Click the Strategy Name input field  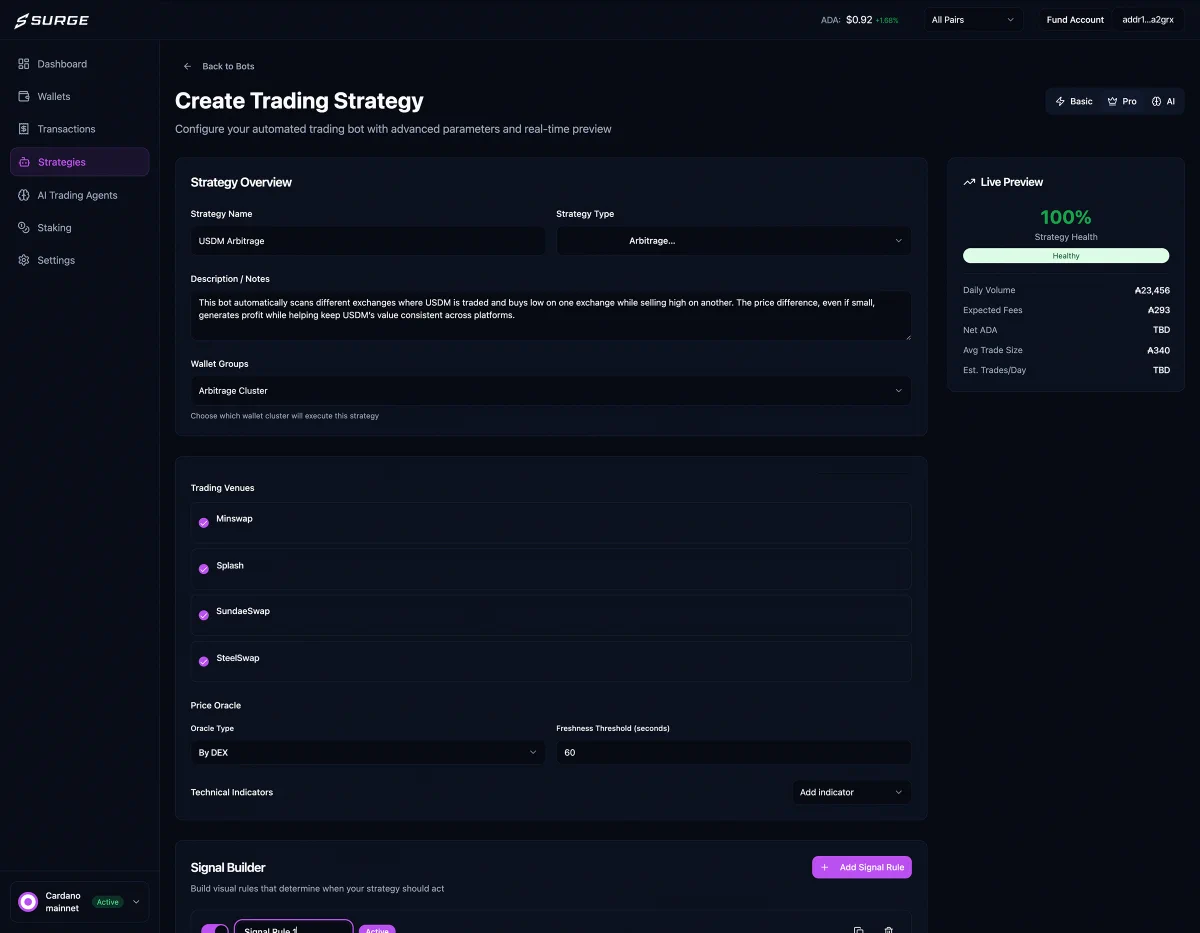coord(368,241)
